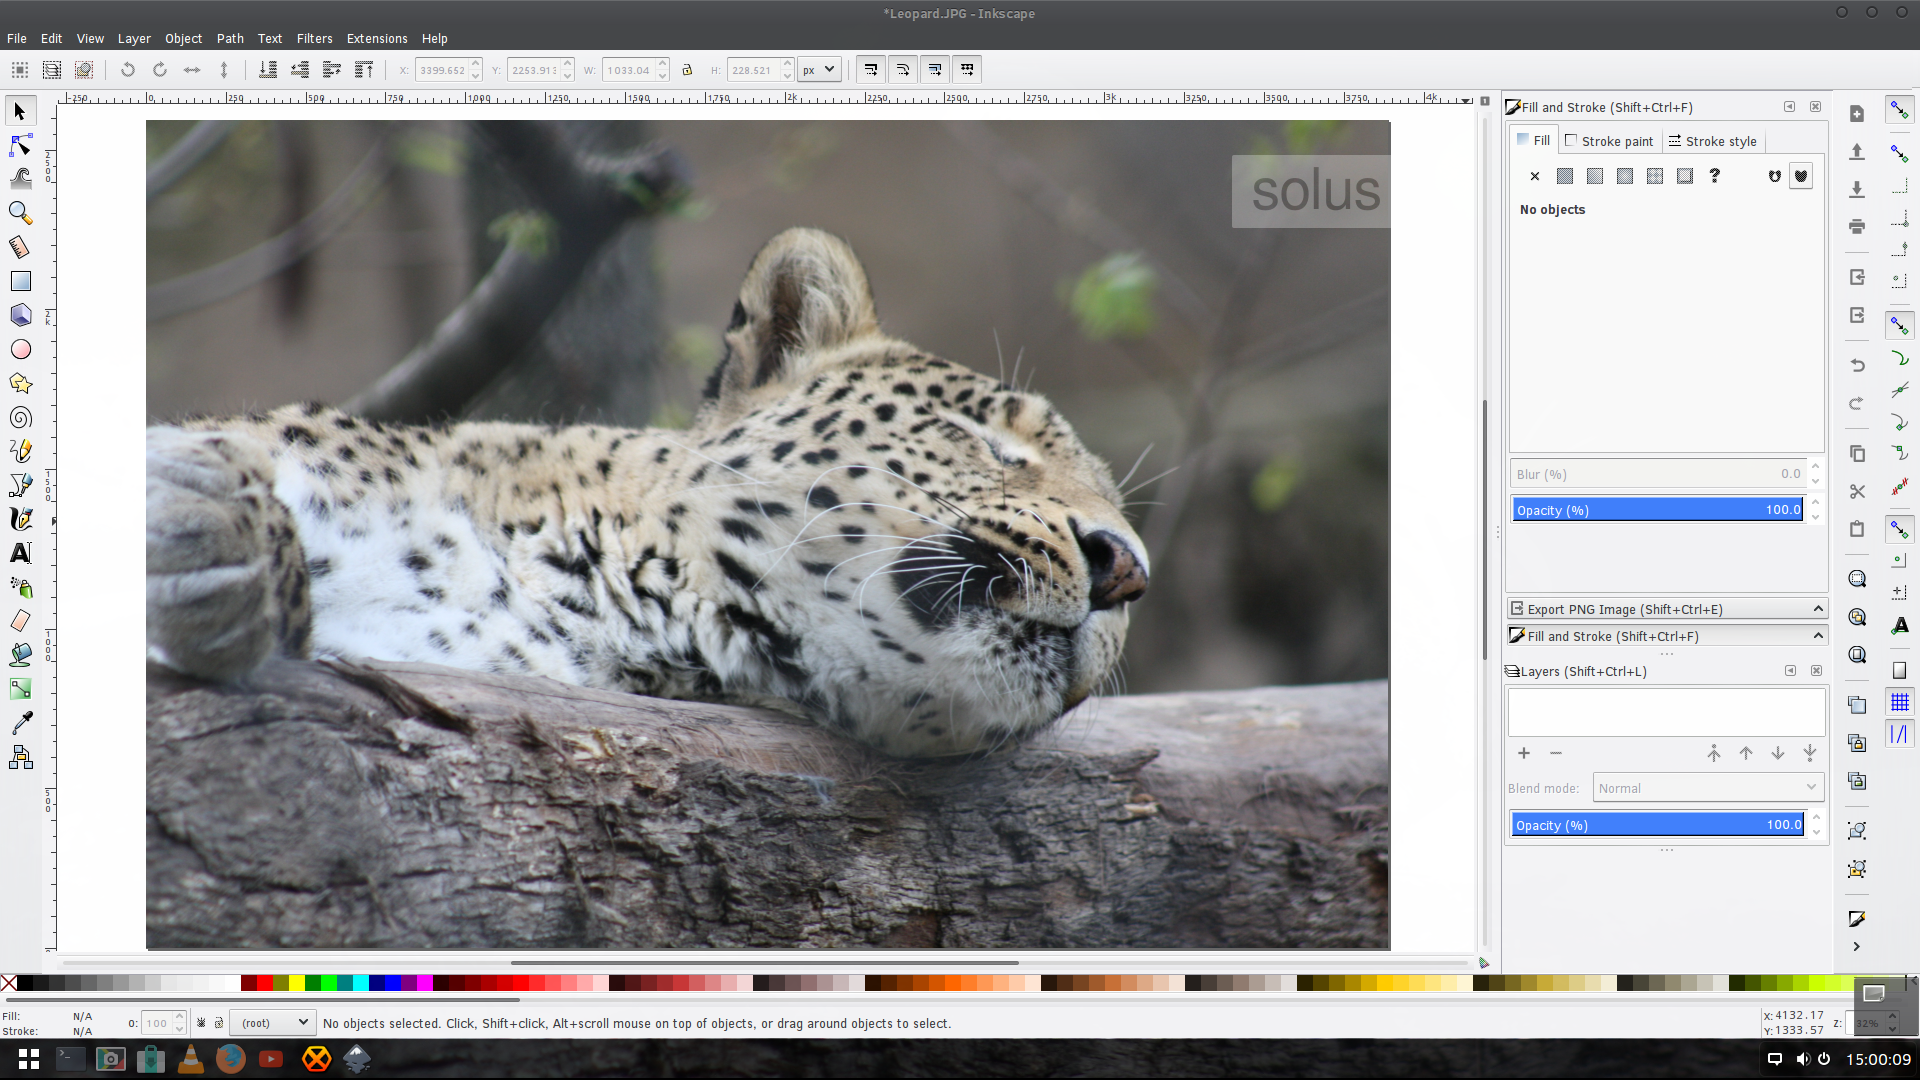Activate the Text tool
The width and height of the screenshot is (1920, 1080).
[20, 553]
